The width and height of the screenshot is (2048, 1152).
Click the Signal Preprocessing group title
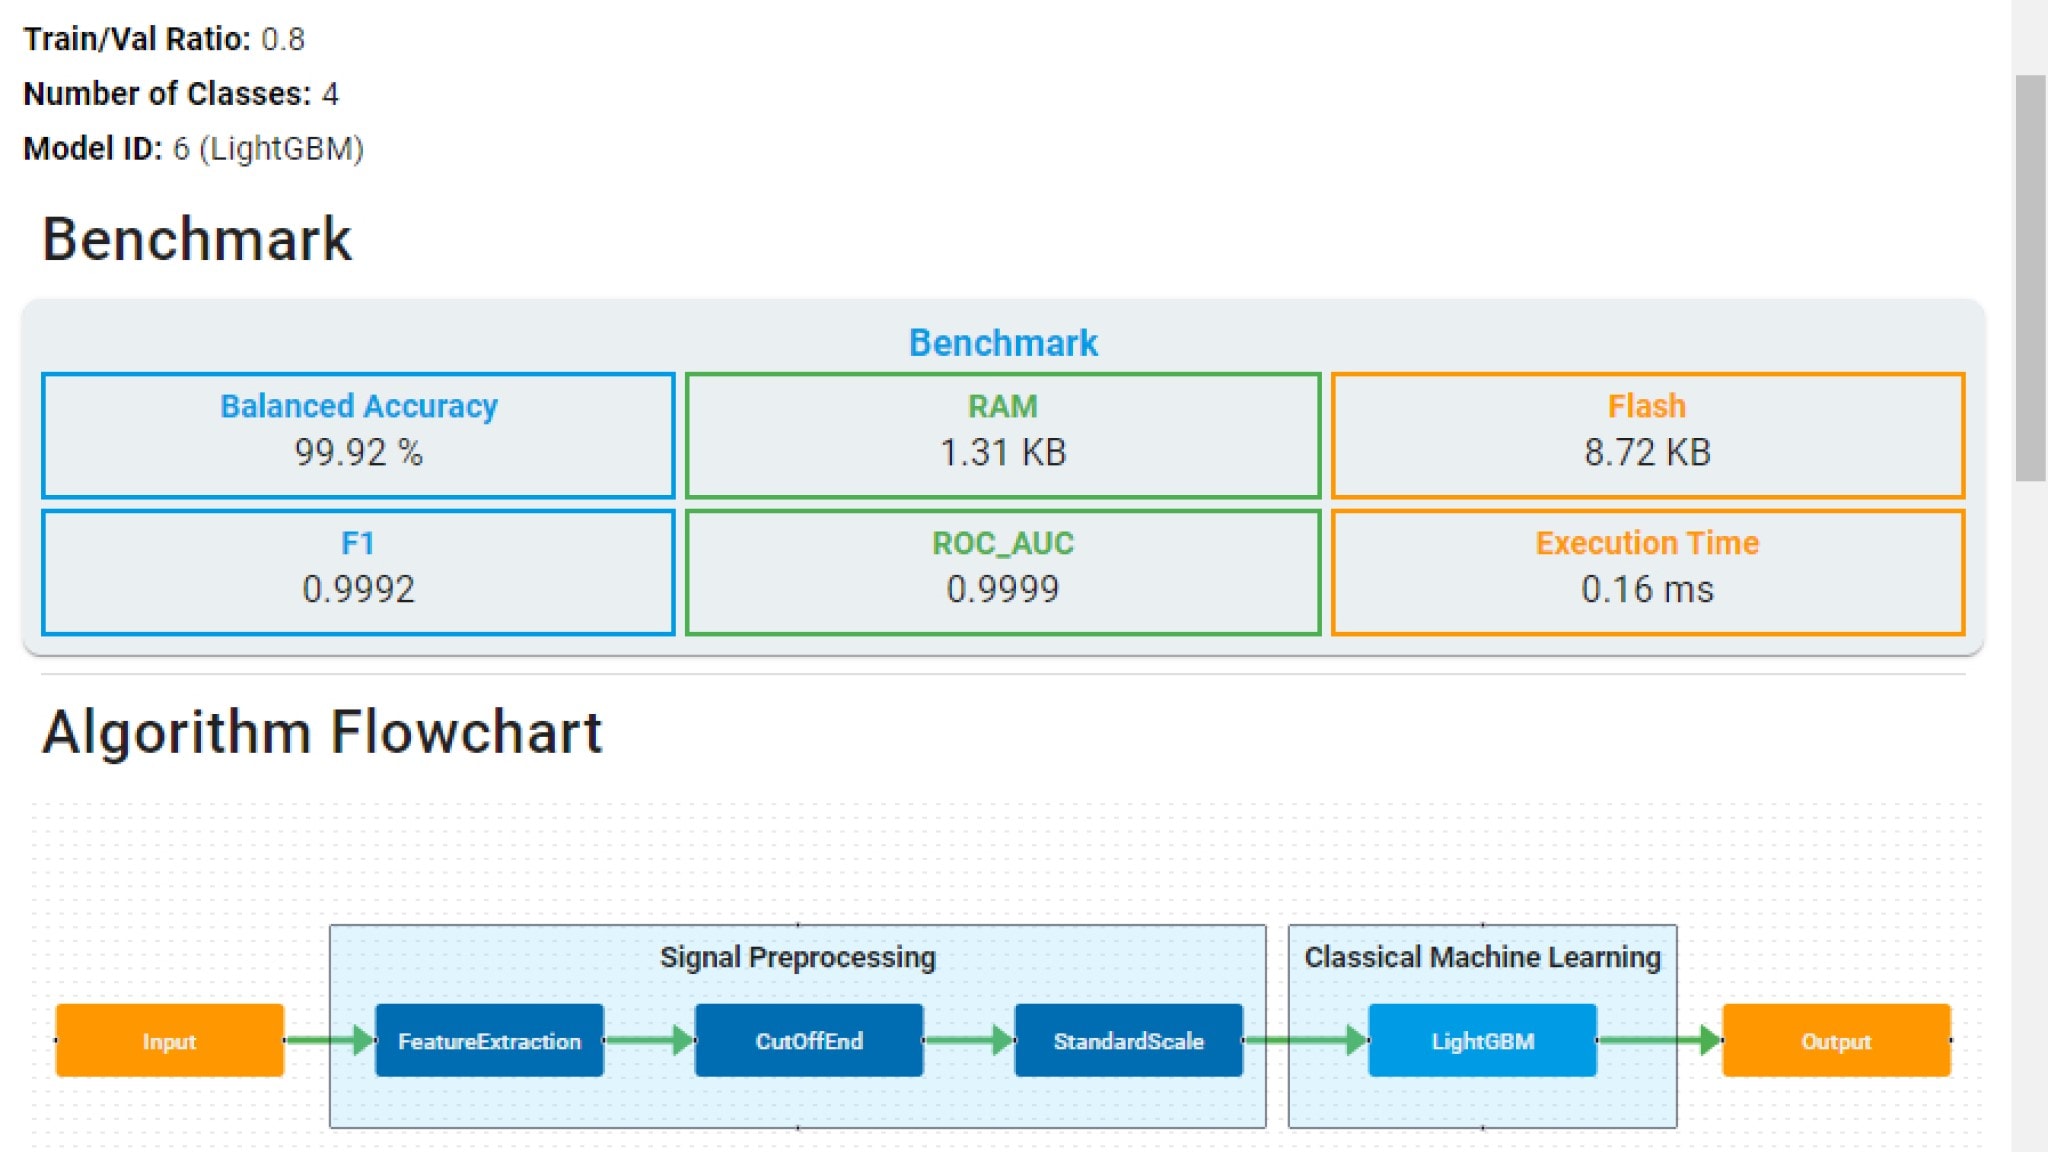(797, 957)
